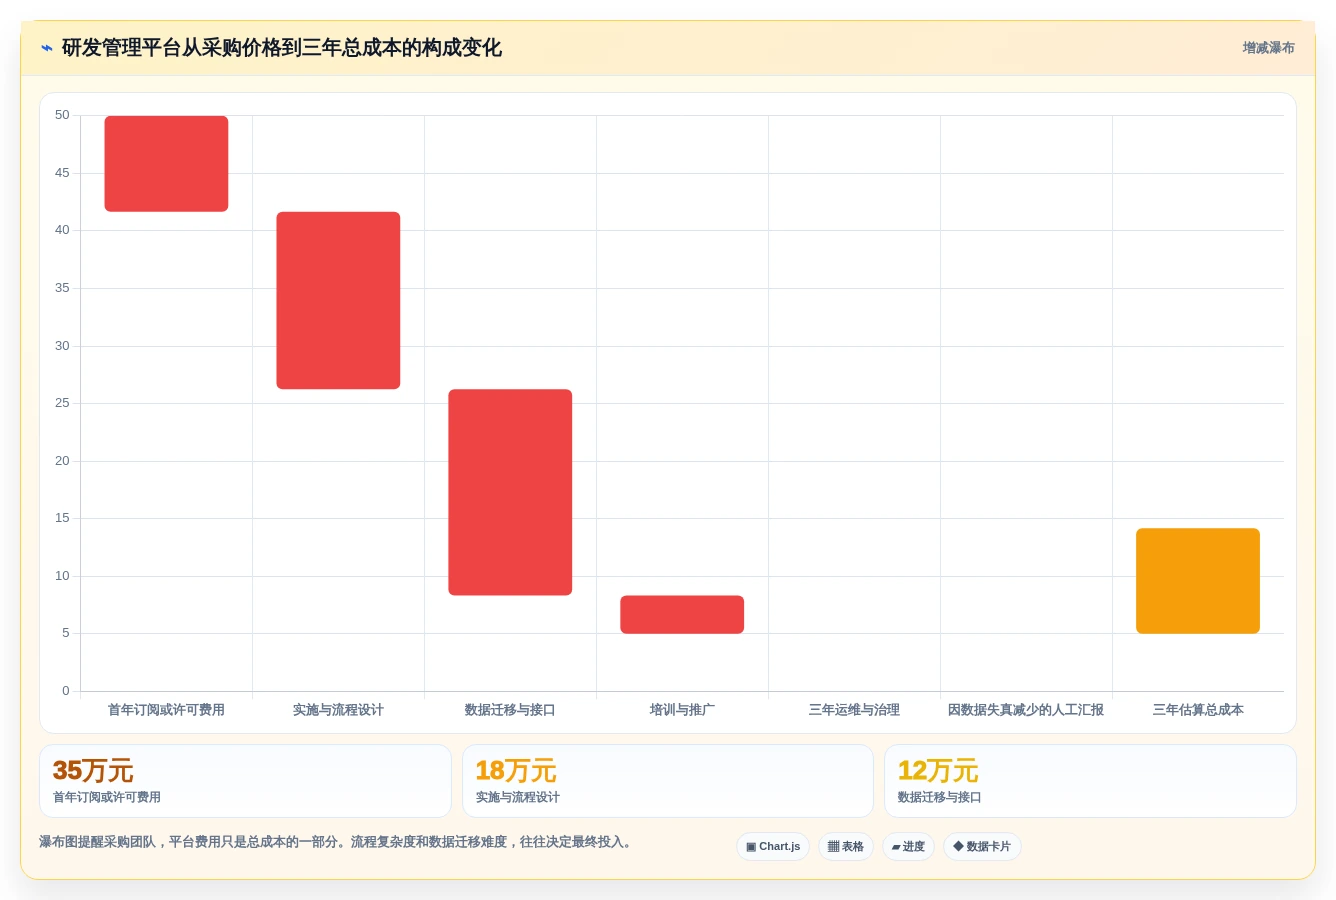Click the axis label 三年估算总成本
1336x900 pixels.
[1198, 710]
